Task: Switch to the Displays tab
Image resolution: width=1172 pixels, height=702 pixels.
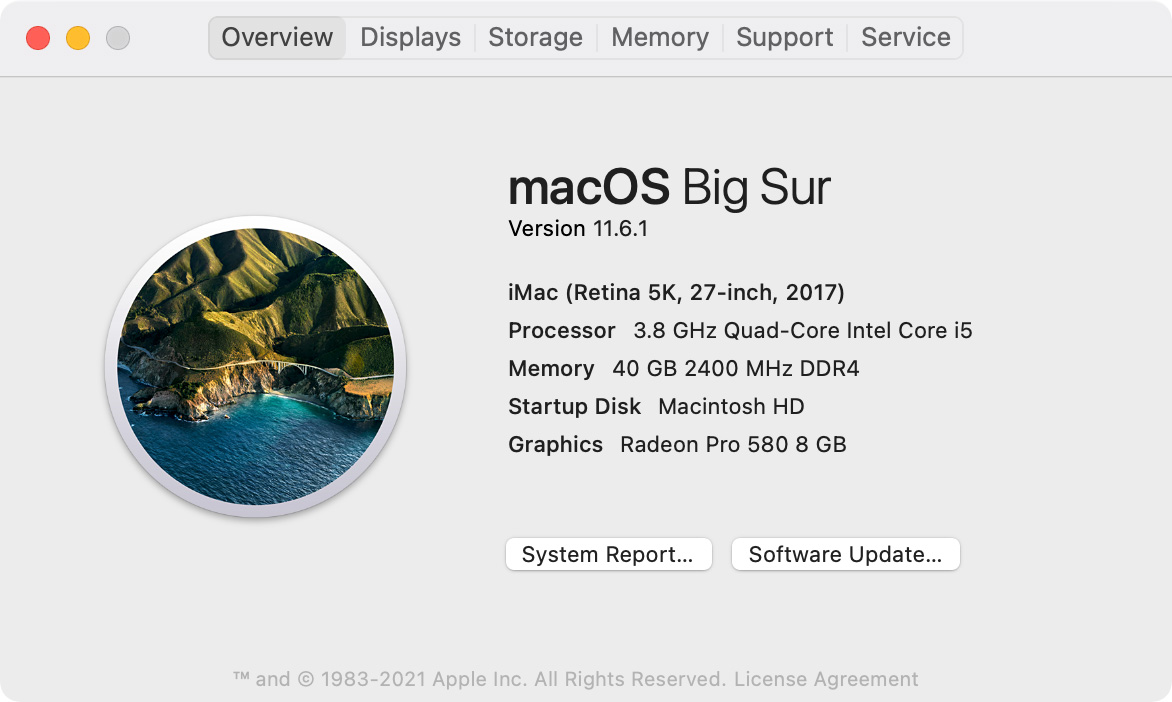Action: point(410,37)
